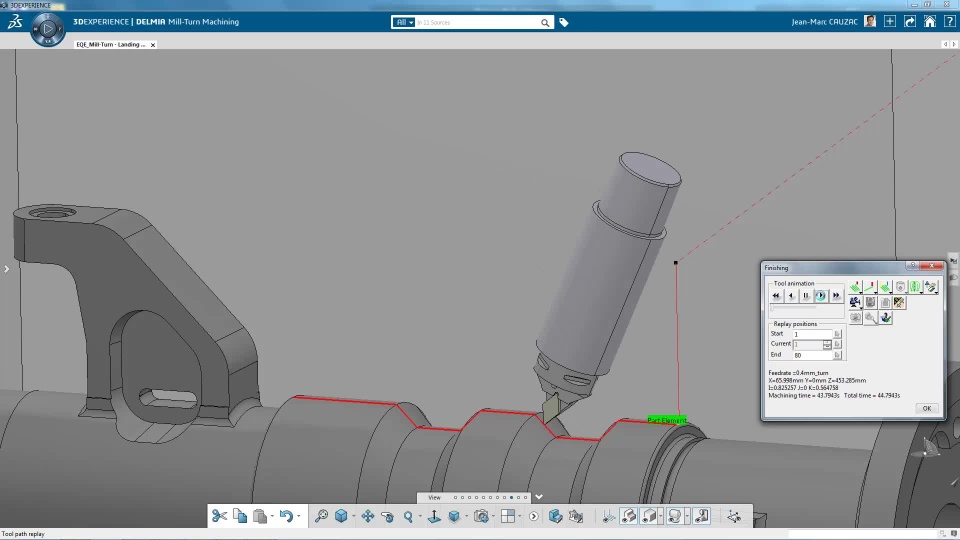Image resolution: width=960 pixels, height=540 pixels.
Task: Click the axis system icon at toolbar end
Action: (733, 516)
